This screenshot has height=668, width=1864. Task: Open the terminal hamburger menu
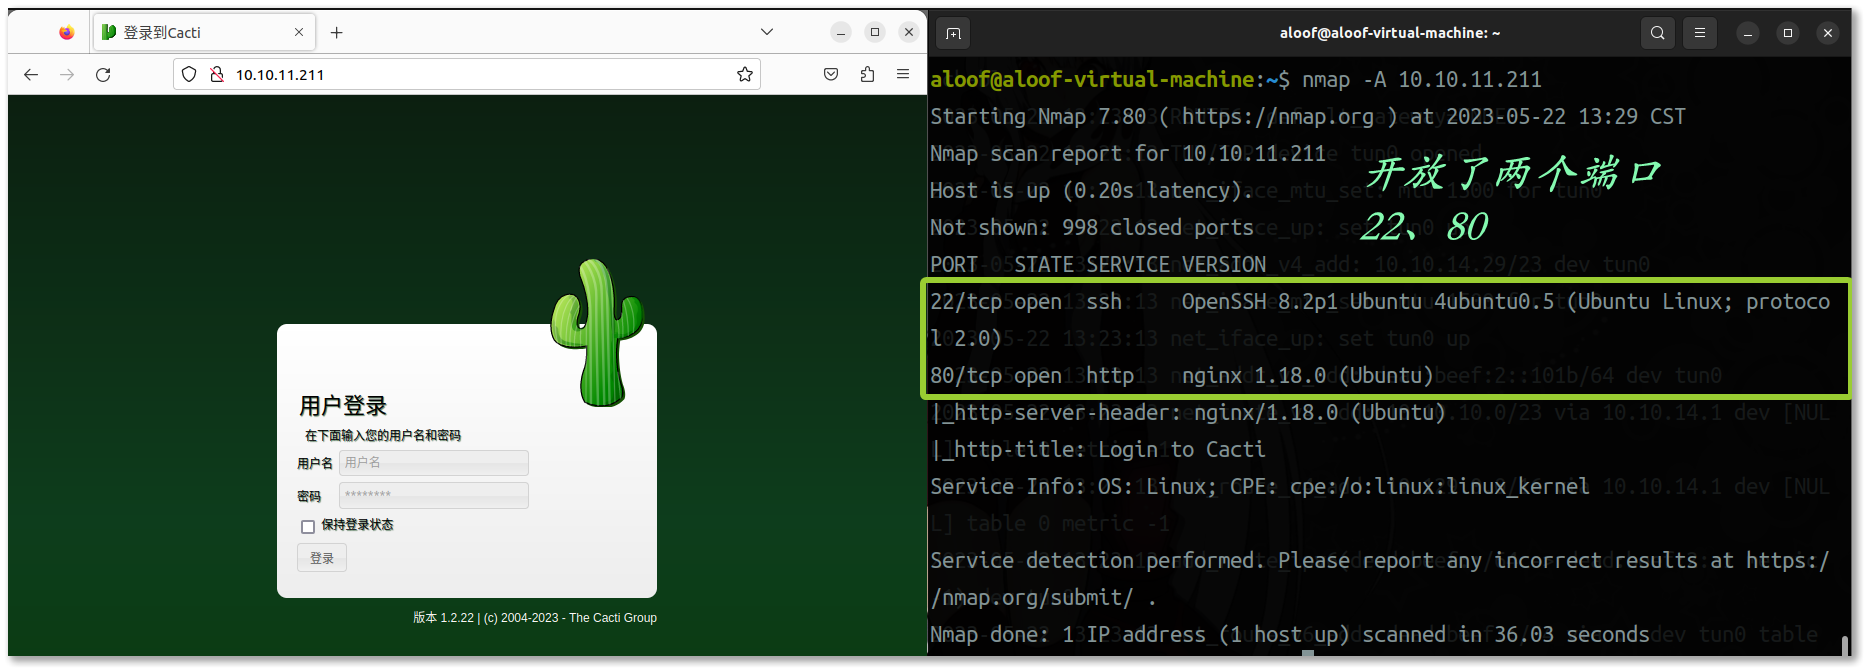pos(1699,33)
